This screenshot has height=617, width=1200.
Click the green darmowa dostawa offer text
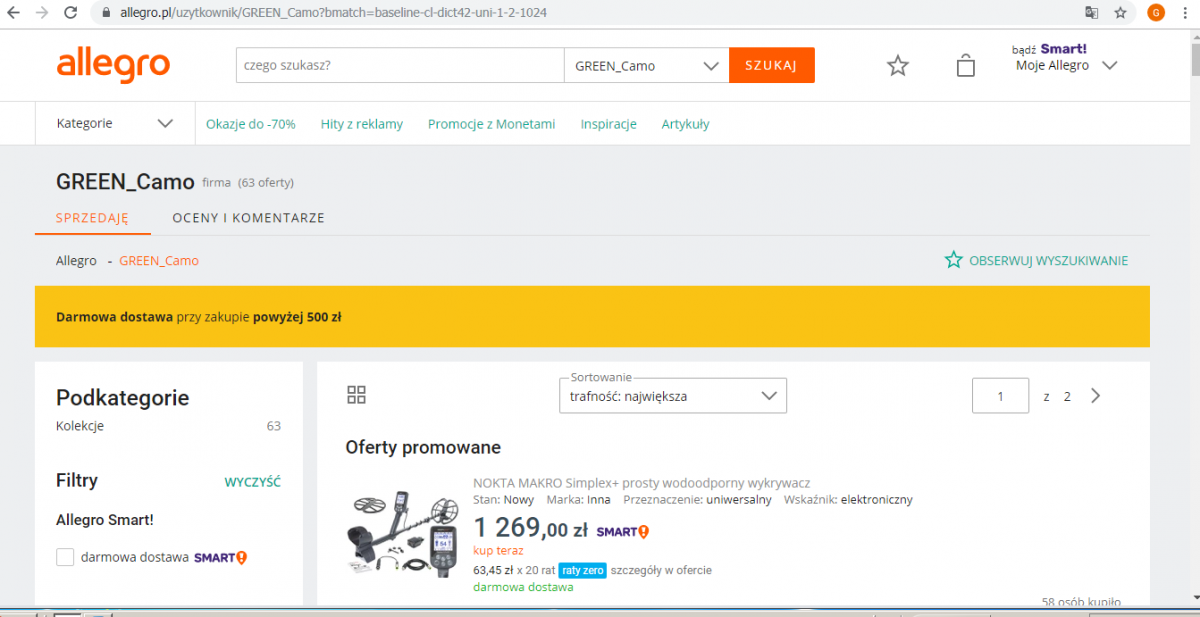(523, 587)
